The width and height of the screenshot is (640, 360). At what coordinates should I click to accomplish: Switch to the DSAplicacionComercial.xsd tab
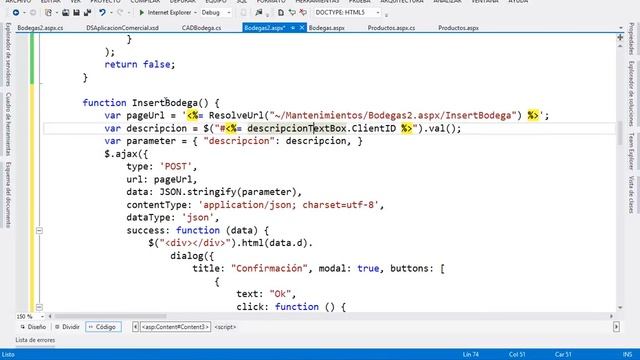click(122, 28)
